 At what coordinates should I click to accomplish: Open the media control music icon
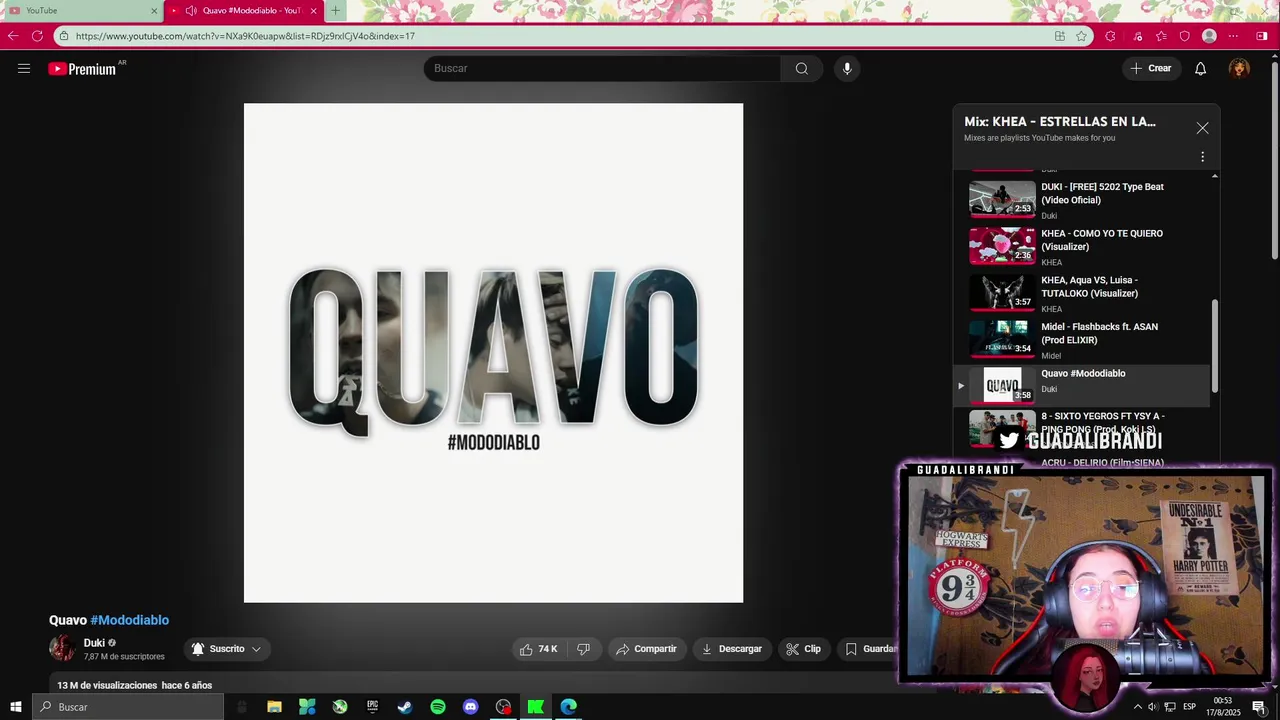1137,36
